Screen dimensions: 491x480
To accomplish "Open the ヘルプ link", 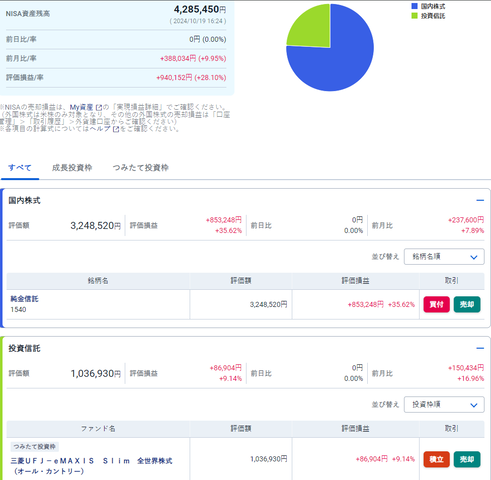I will coord(100,129).
